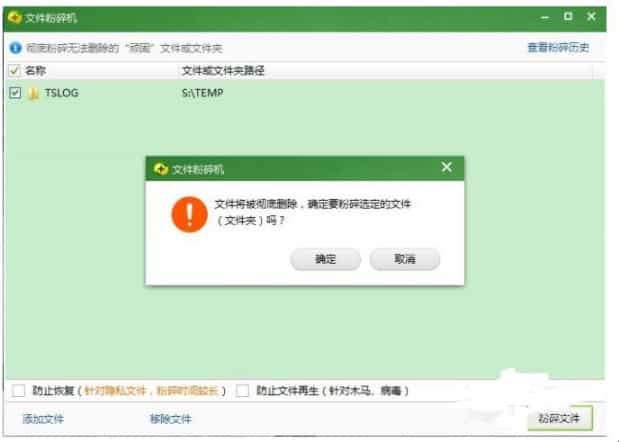The width and height of the screenshot is (620, 442).
Task: Cancel shredding with the 取消 button
Action: click(404, 259)
